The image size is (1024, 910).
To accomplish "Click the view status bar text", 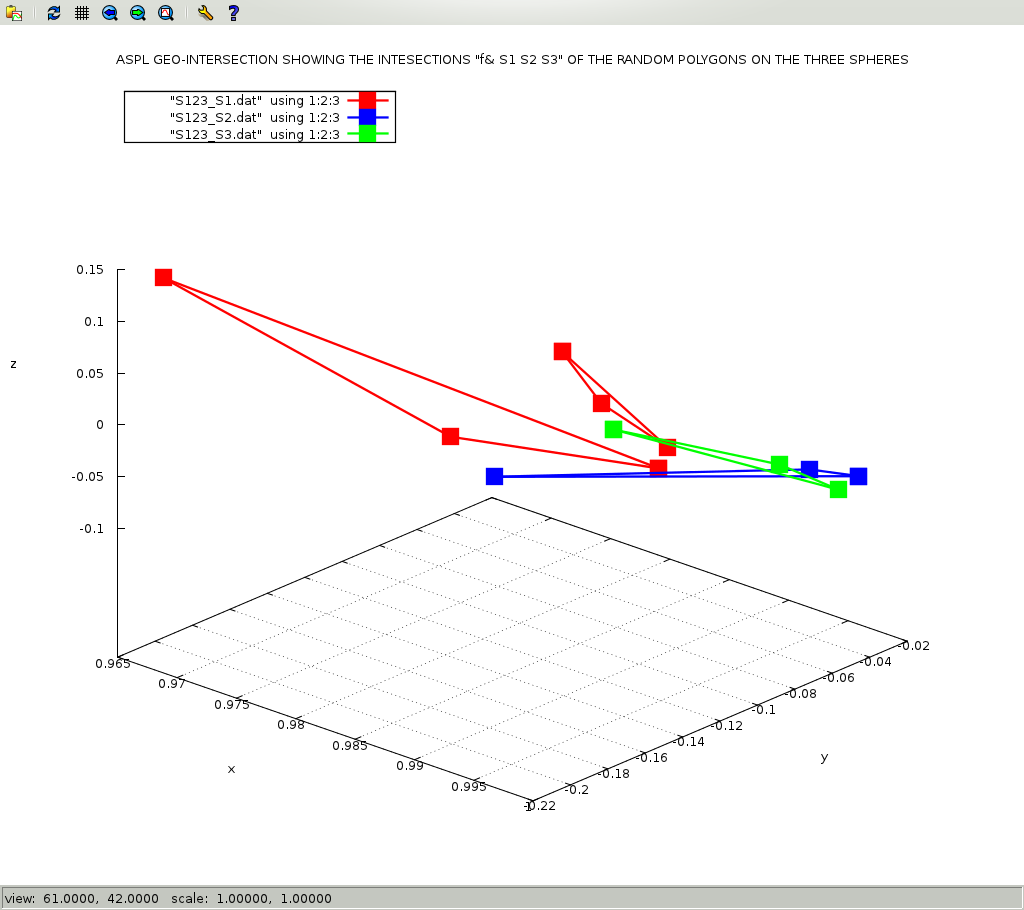I will (x=168, y=898).
